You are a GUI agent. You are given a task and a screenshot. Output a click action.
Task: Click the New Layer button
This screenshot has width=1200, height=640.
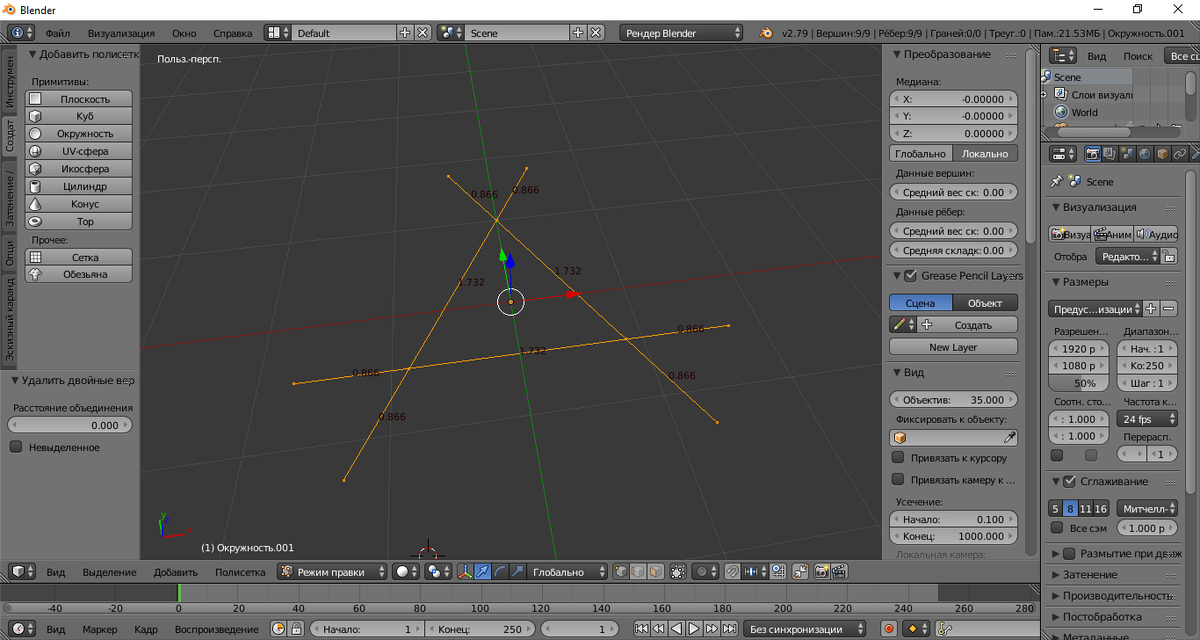point(953,347)
